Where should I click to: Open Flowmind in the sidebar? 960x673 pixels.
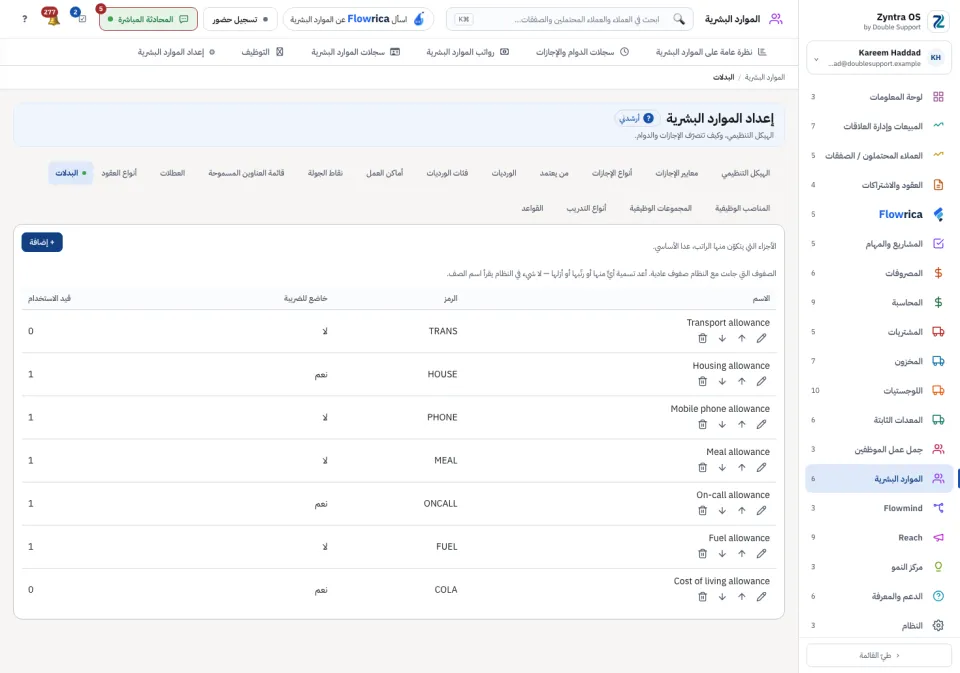880,508
